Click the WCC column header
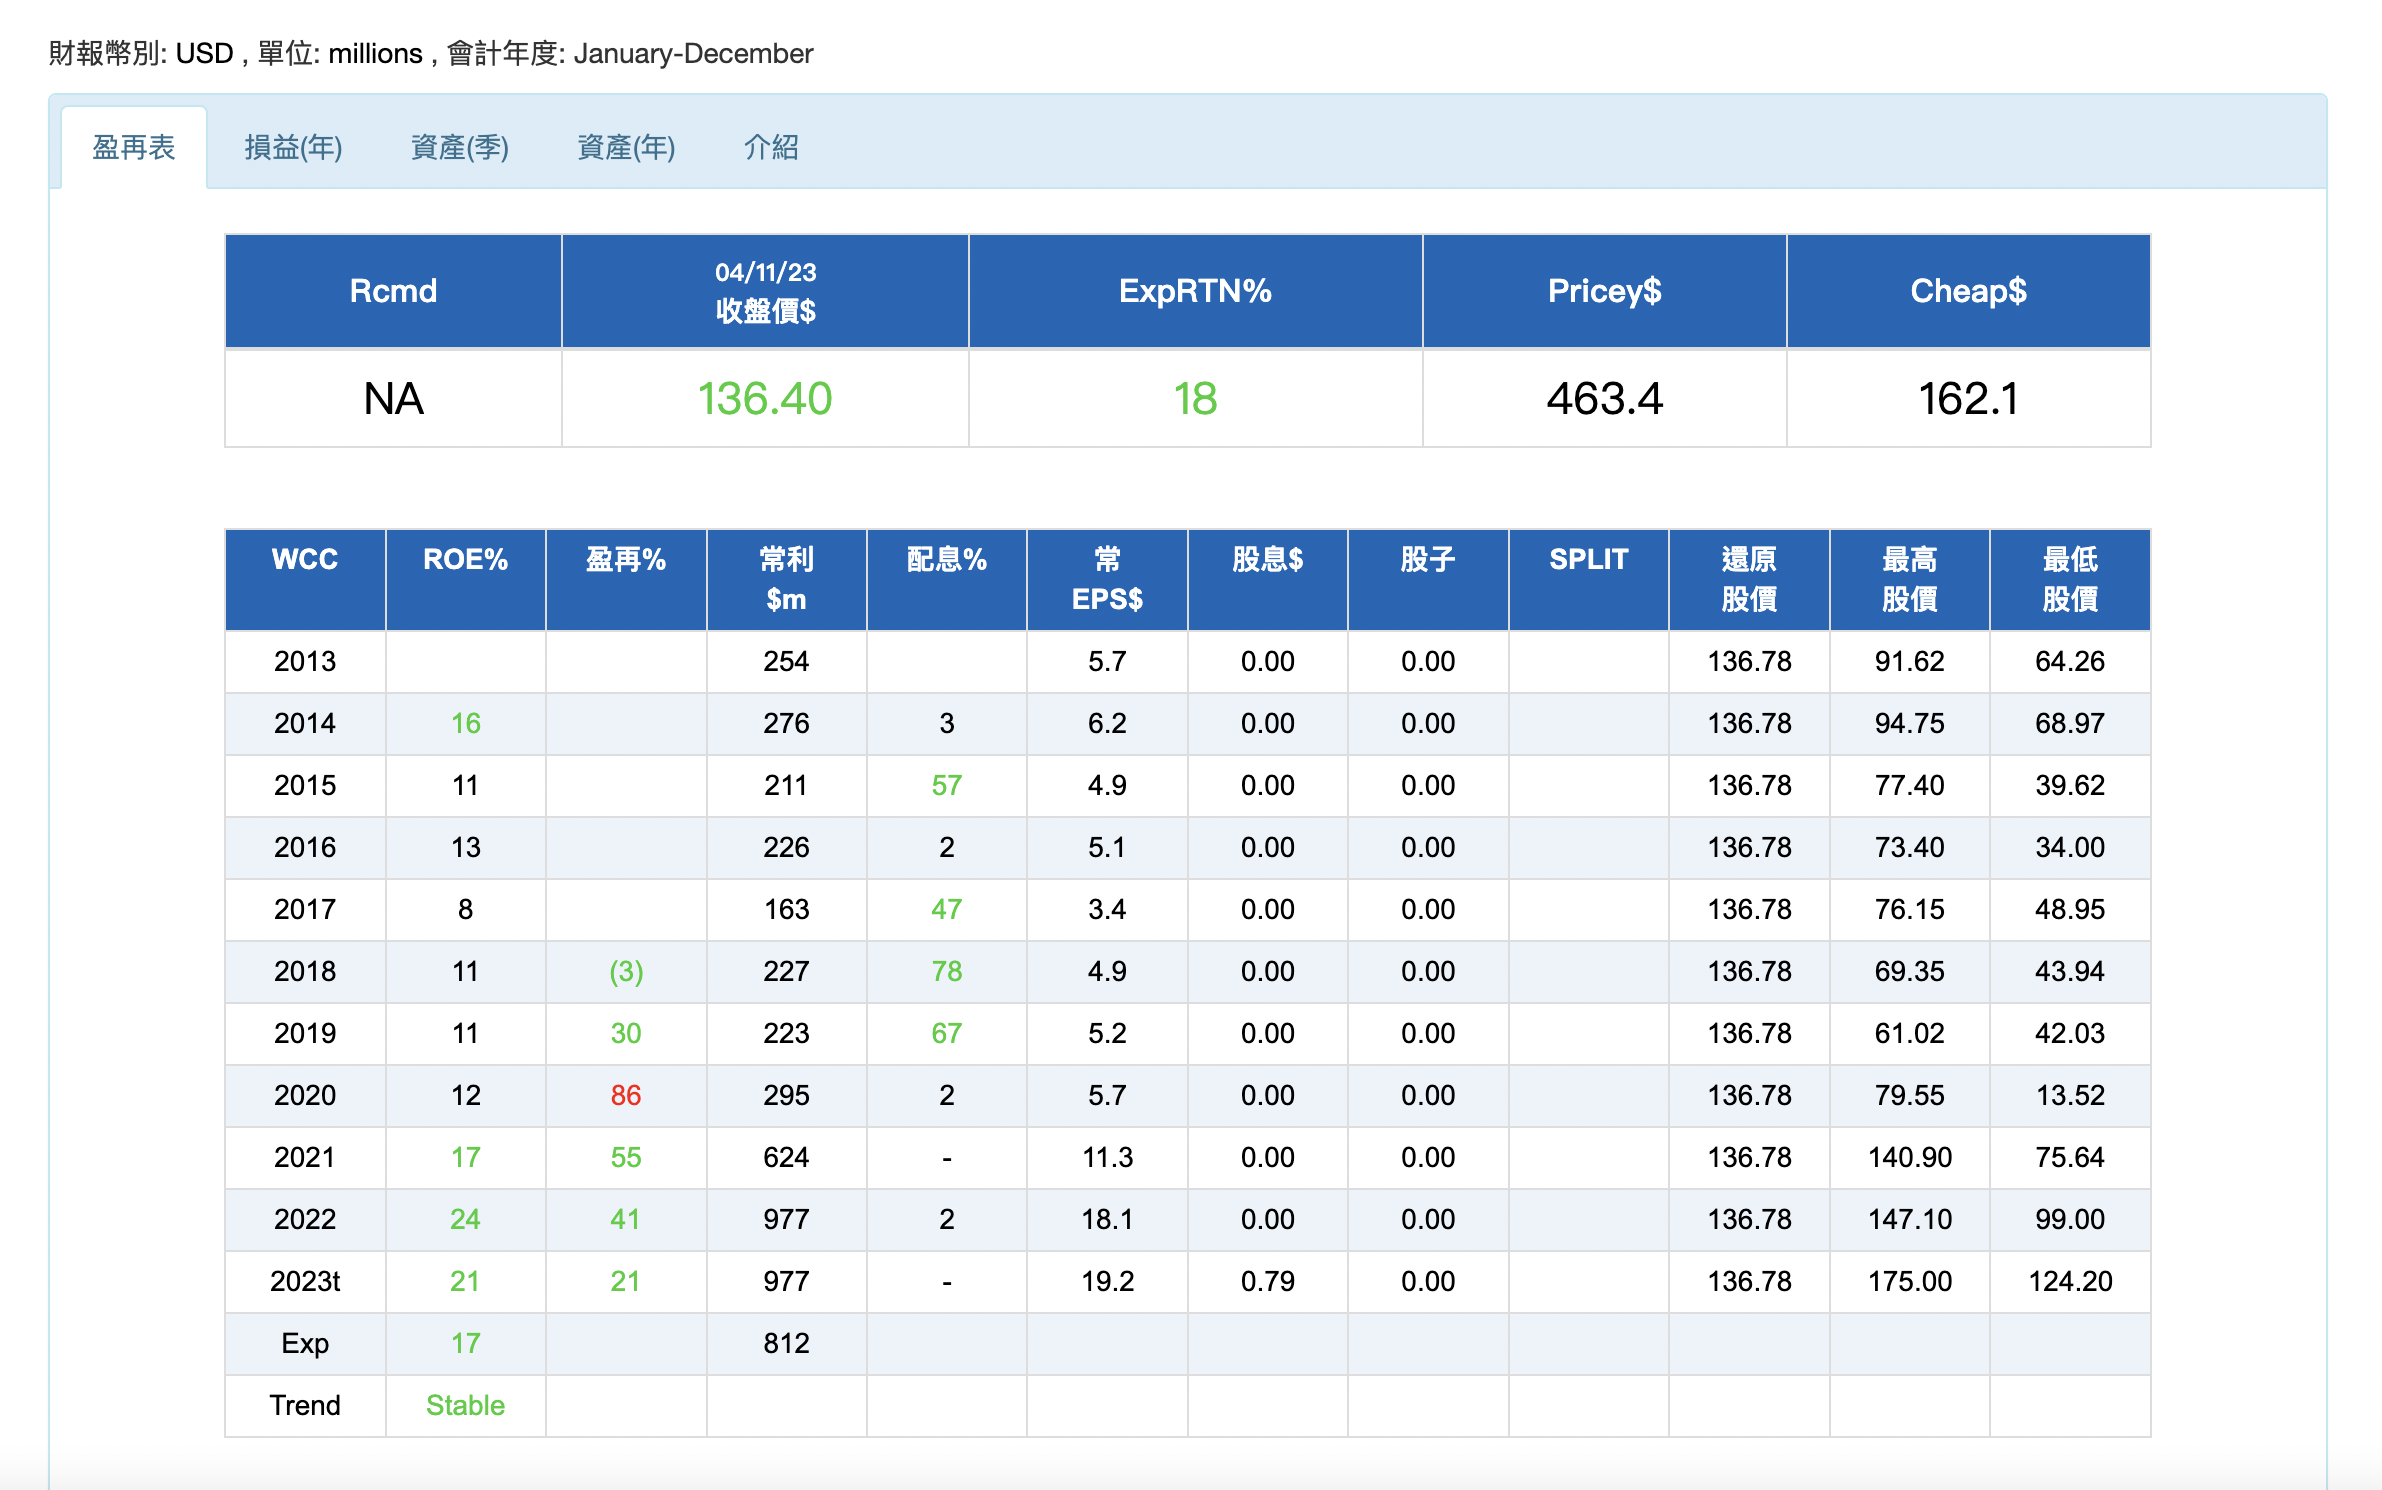2382x1490 pixels. pyautogui.click(x=305, y=580)
